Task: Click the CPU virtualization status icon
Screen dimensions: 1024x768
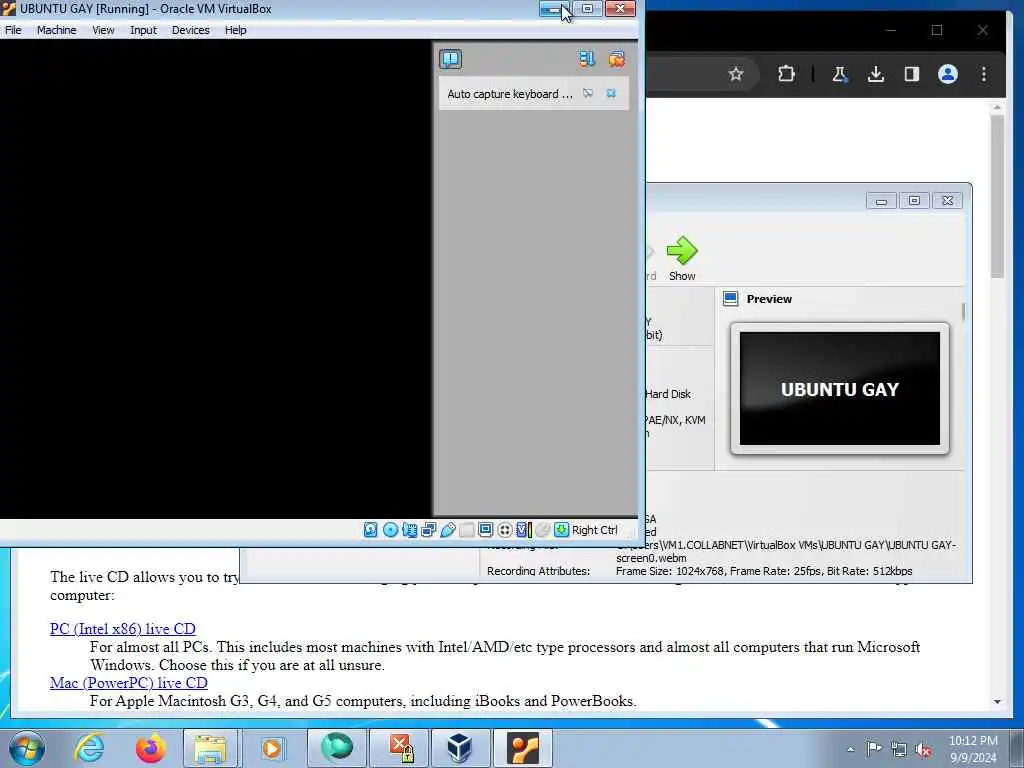Action: [x=524, y=530]
